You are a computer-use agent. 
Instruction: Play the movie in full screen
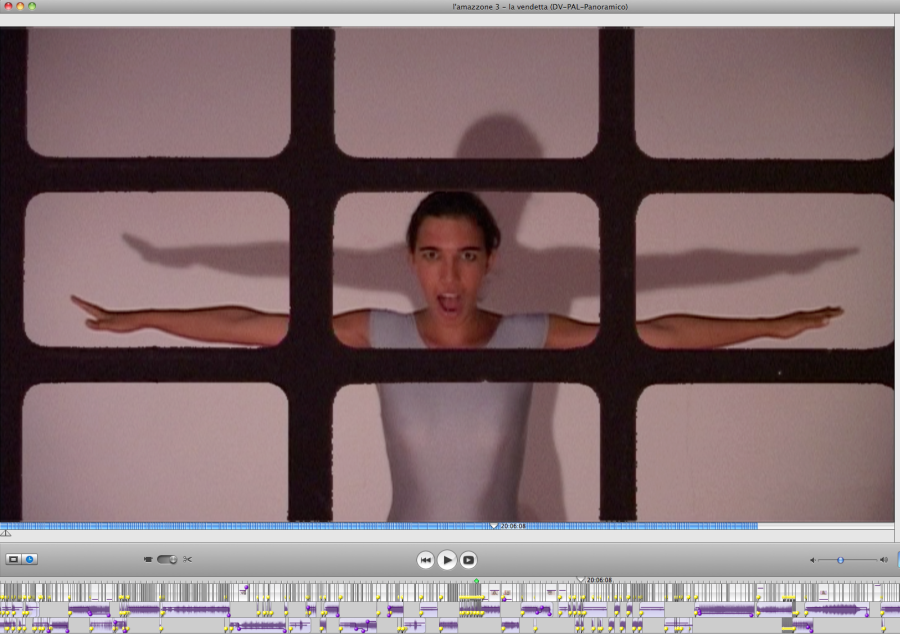coord(468,560)
